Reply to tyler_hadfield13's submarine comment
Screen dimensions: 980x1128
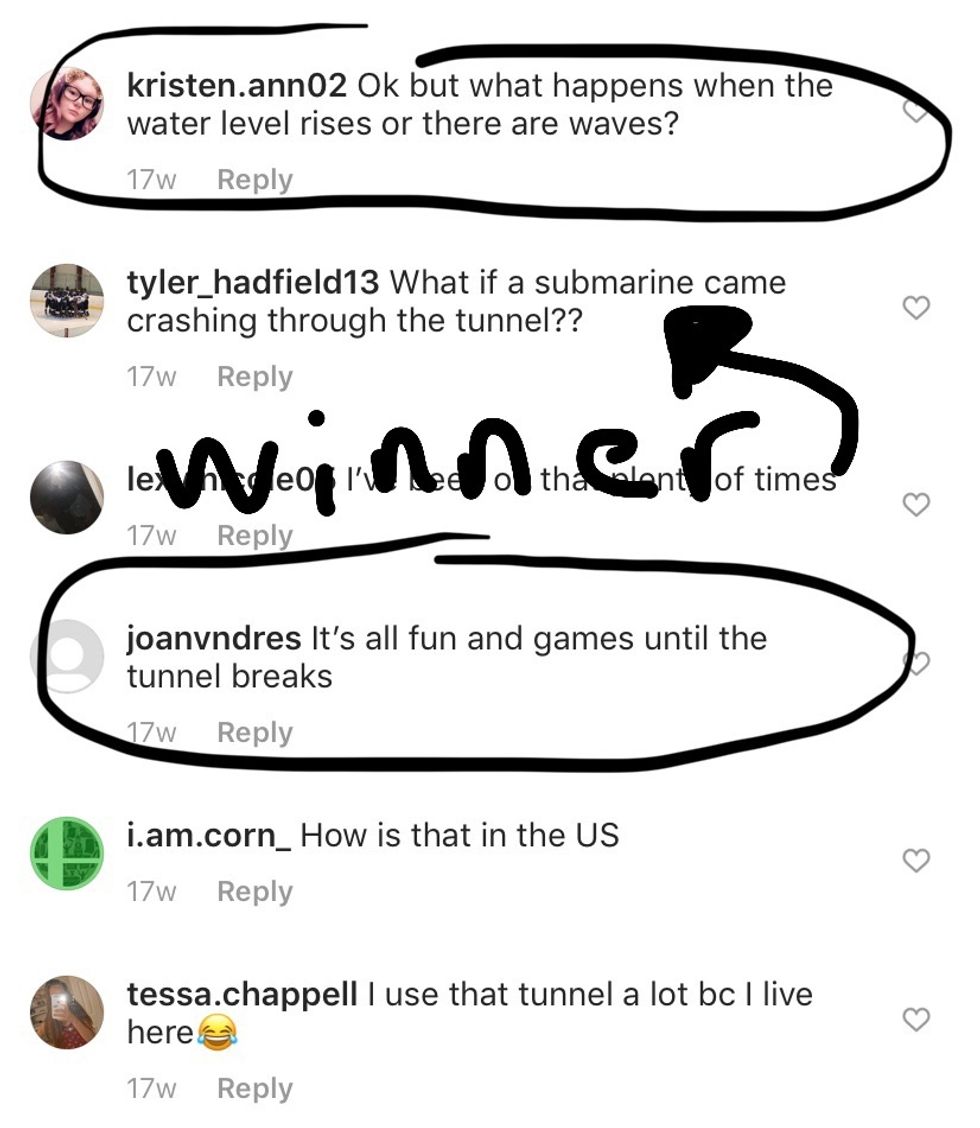coord(255,376)
